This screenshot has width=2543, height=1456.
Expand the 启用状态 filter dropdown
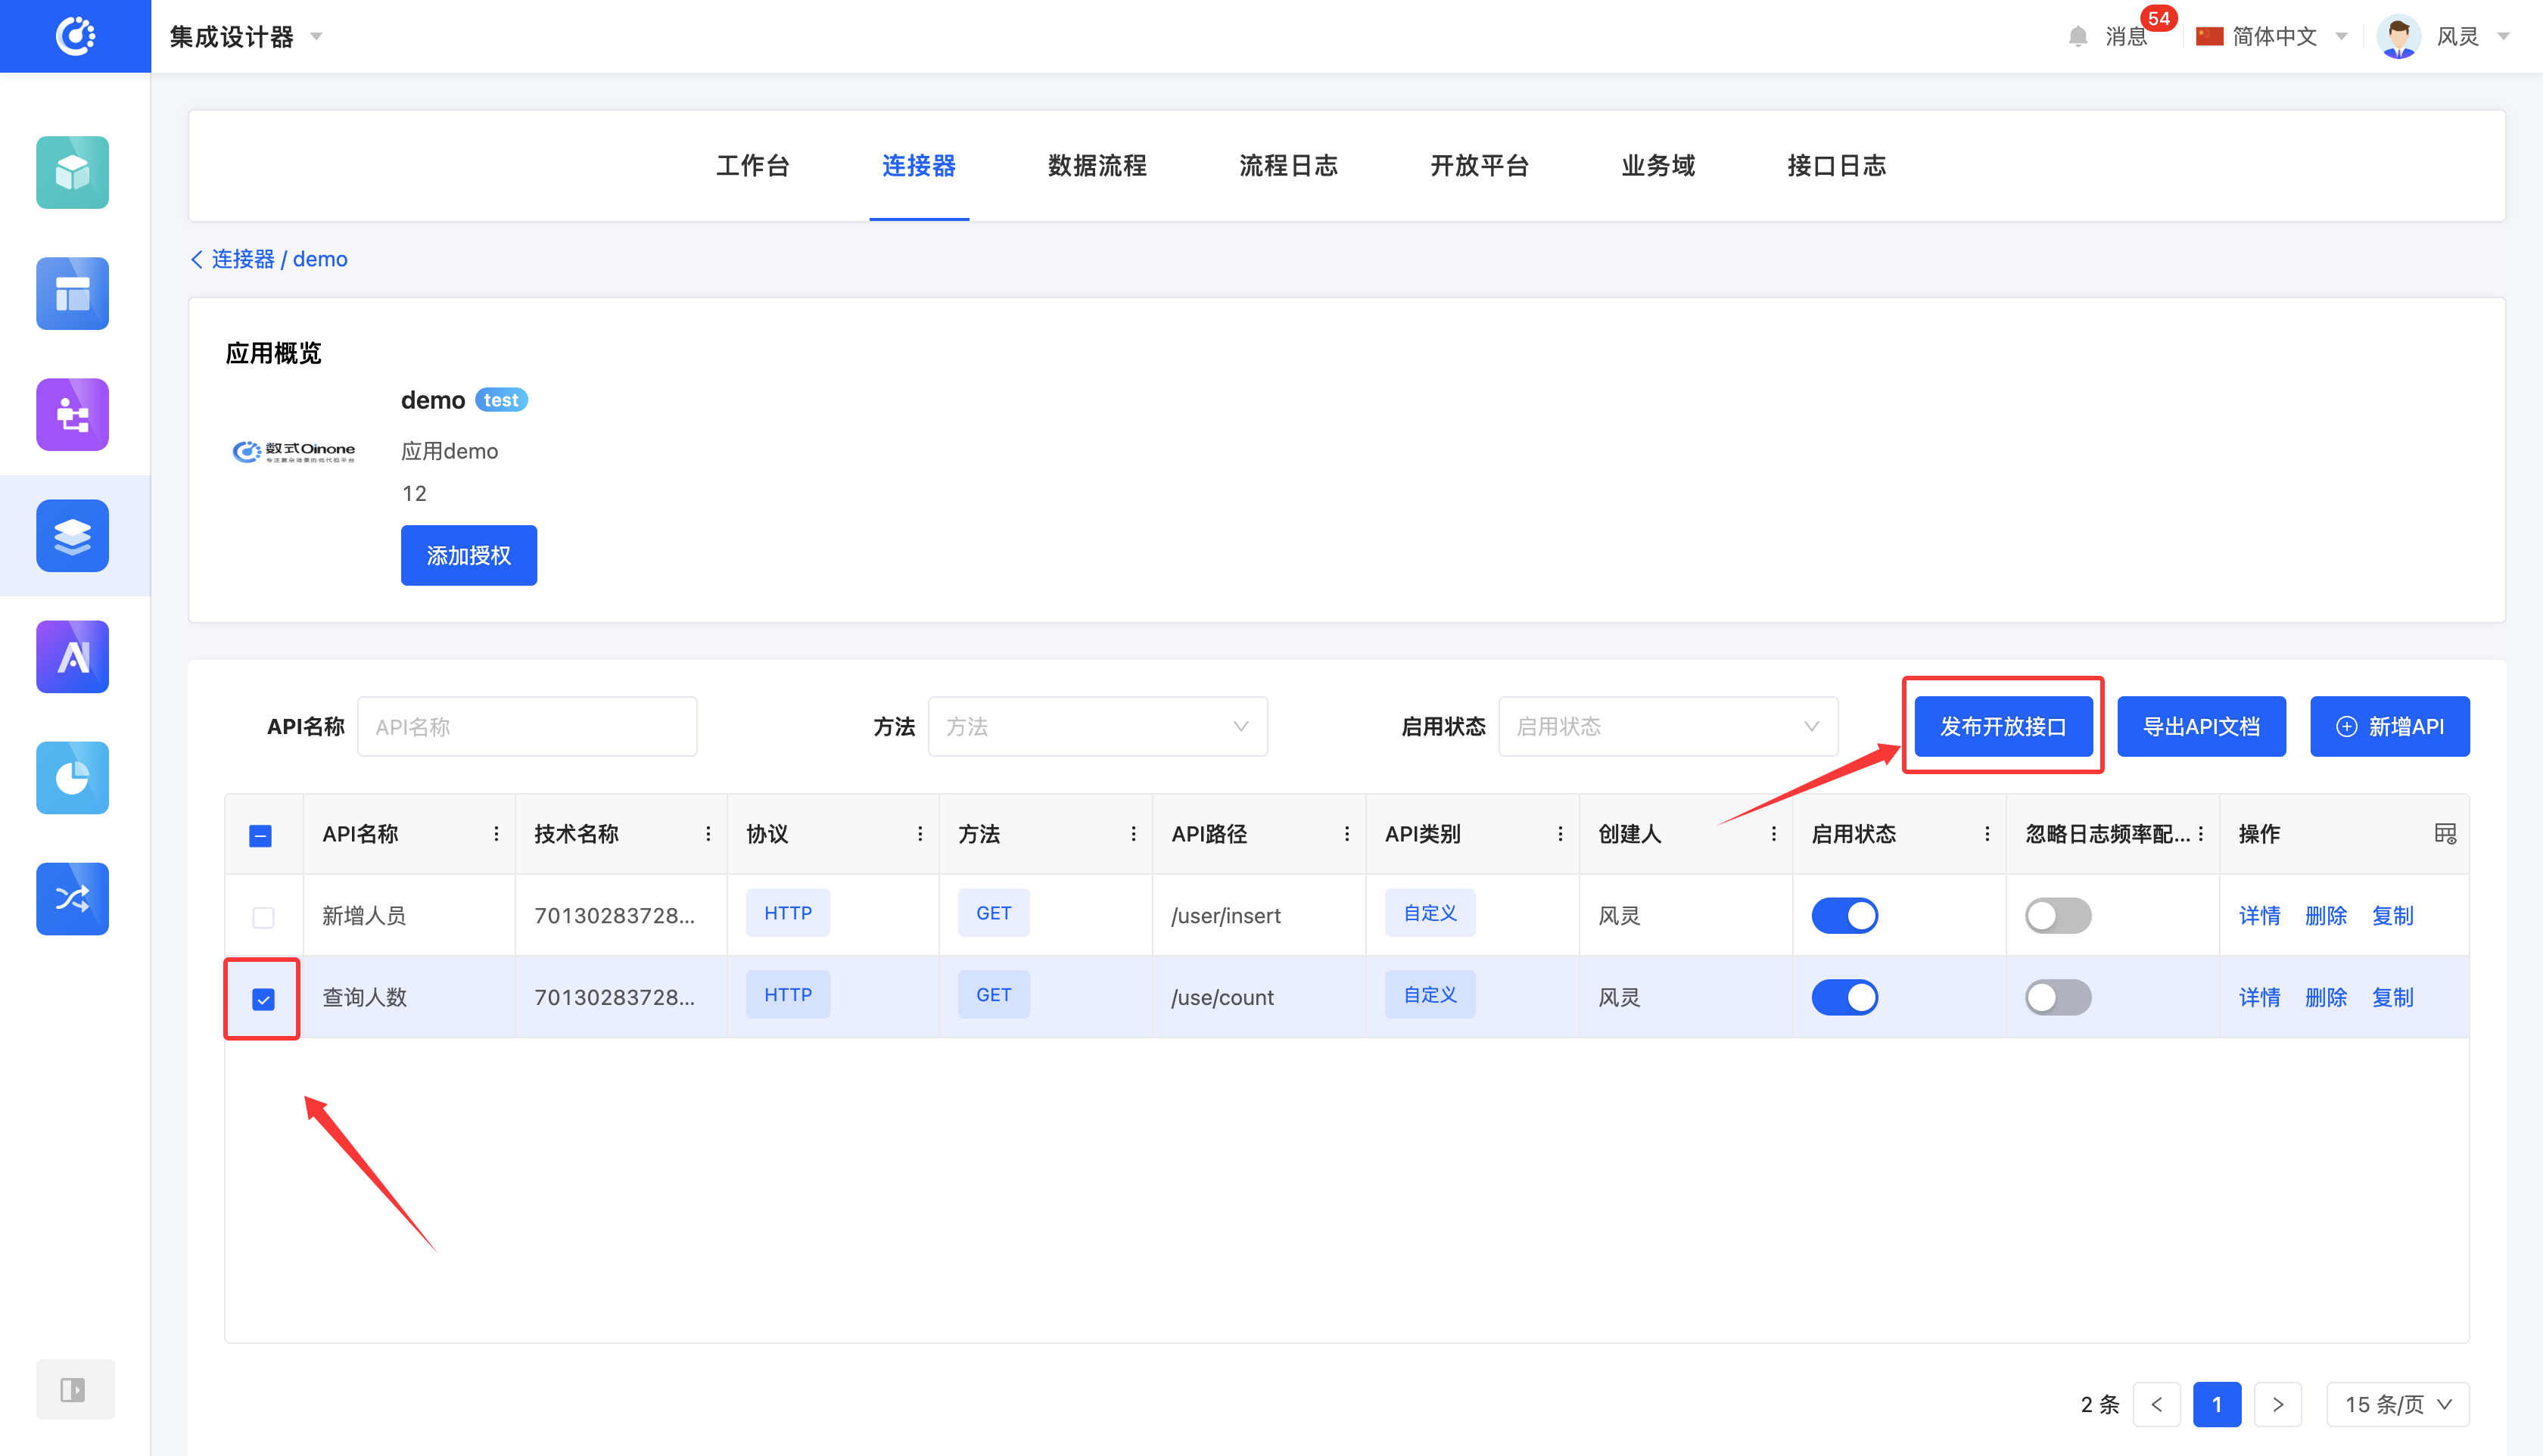(x=1667, y=726)
